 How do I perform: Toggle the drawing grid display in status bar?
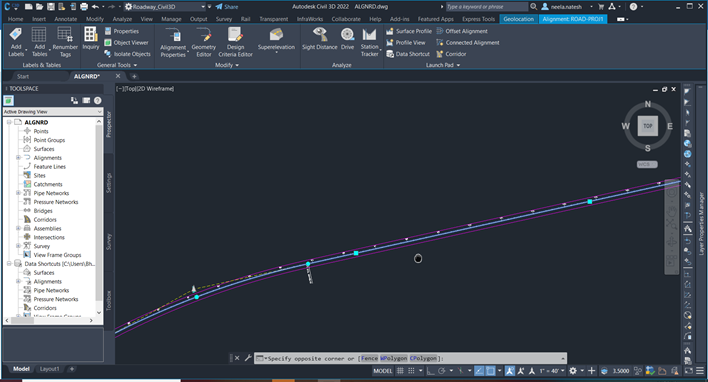[x=400, y=371]
